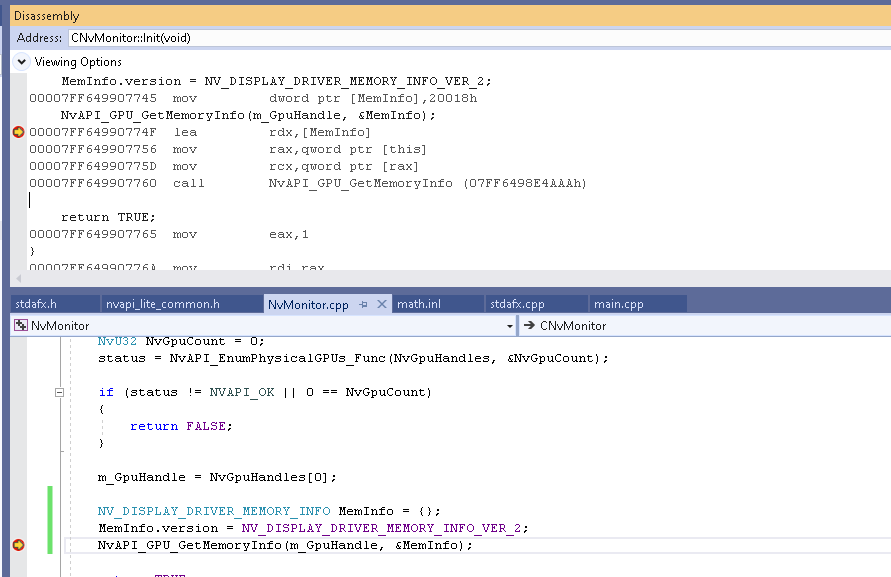Click the call NvAPI_GPU_GetMemoryInfo instruction line

(380, 183)
